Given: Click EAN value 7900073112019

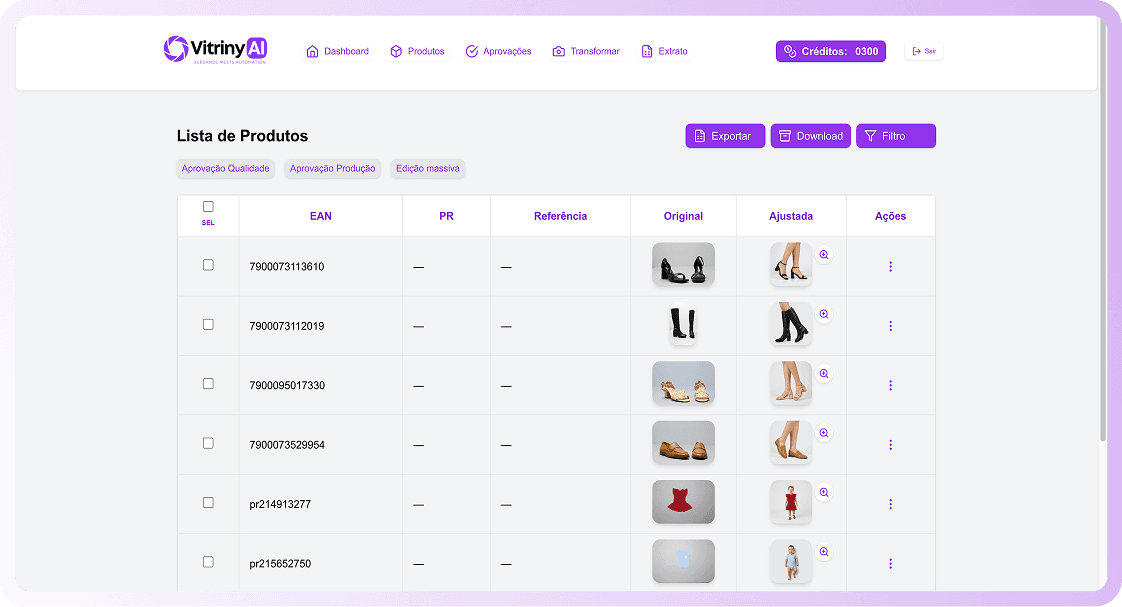Looking at the screenshot, I should (287, 326).
